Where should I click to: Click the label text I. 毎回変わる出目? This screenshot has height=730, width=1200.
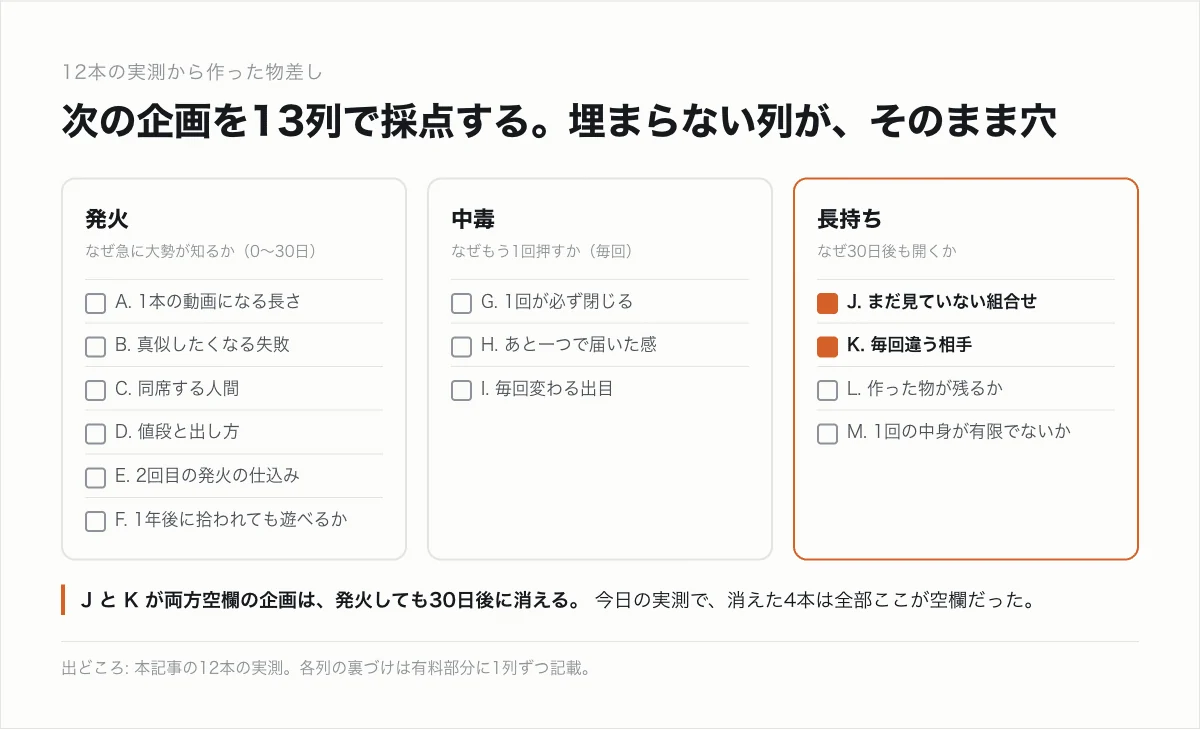click(547, 389)
